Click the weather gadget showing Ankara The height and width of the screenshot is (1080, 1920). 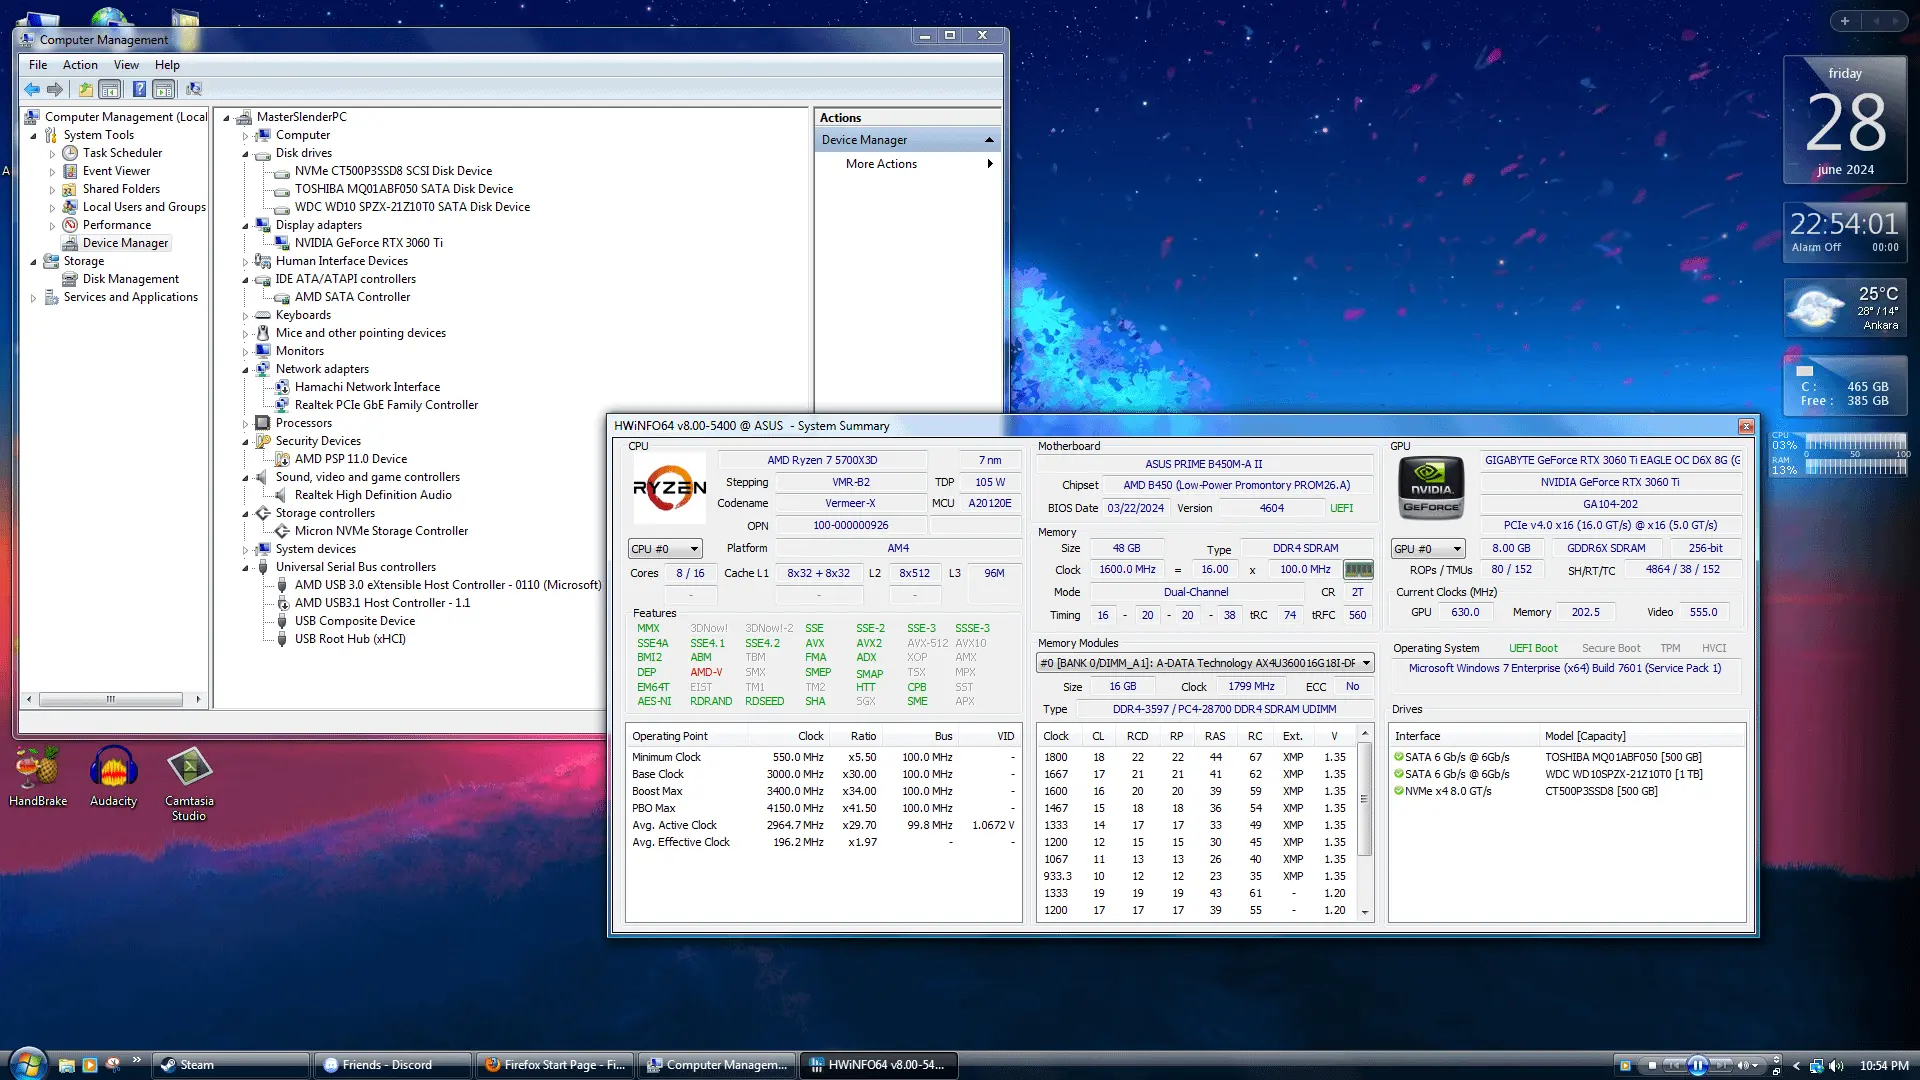click(x=1844, y=307)
